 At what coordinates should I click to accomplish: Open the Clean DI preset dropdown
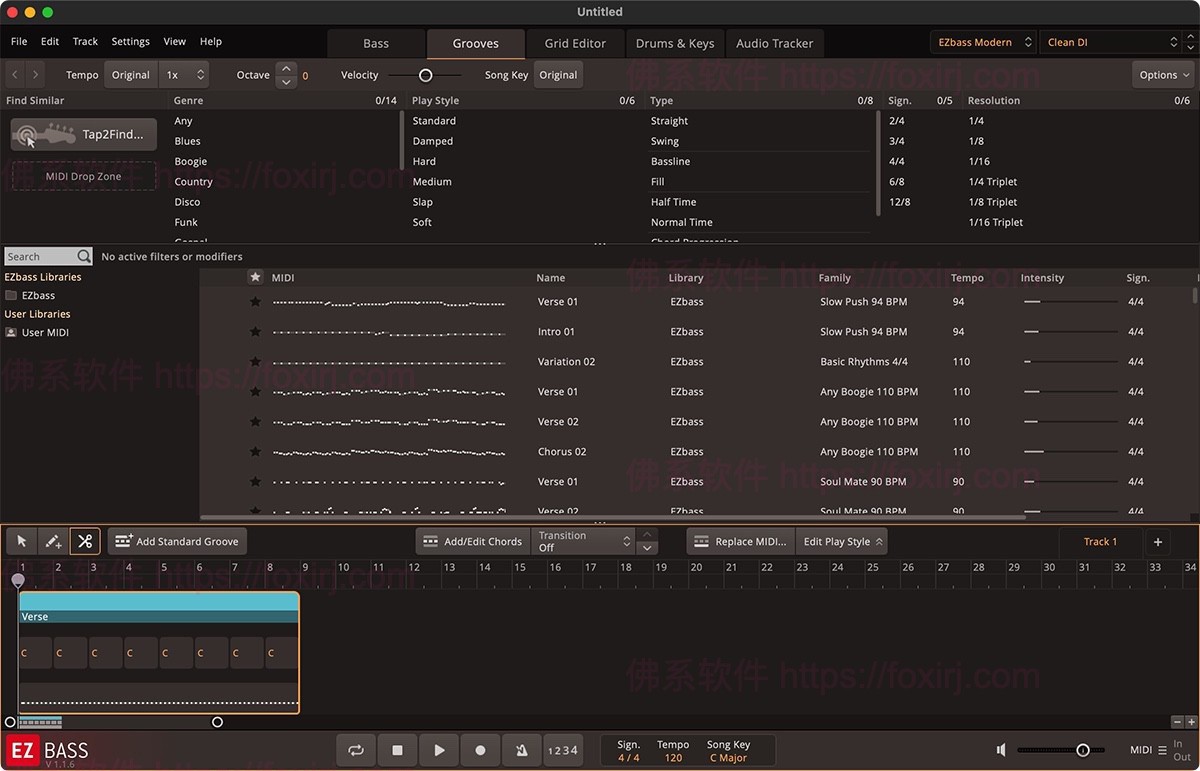pos(1110,43)
